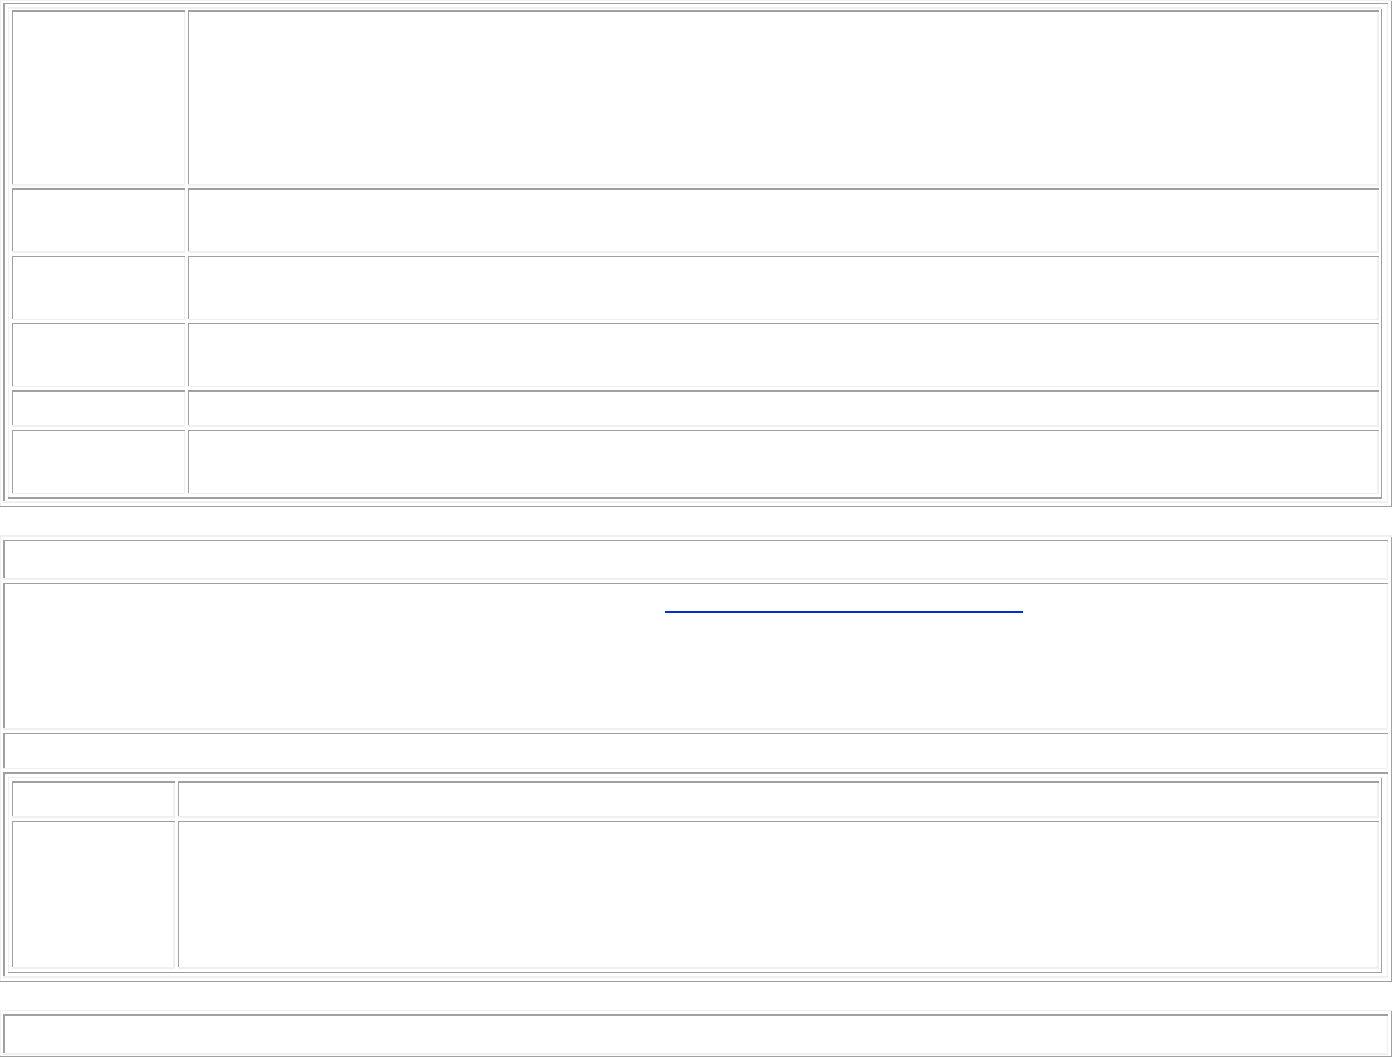Select the wide cell in the top table's fourth row

pyautogui.click(x=783, y=355)
